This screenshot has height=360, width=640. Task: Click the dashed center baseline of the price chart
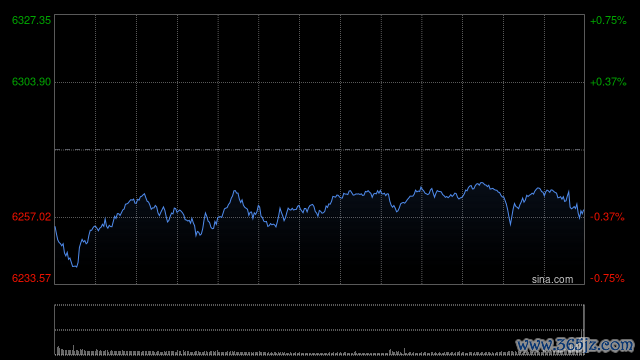320,150
